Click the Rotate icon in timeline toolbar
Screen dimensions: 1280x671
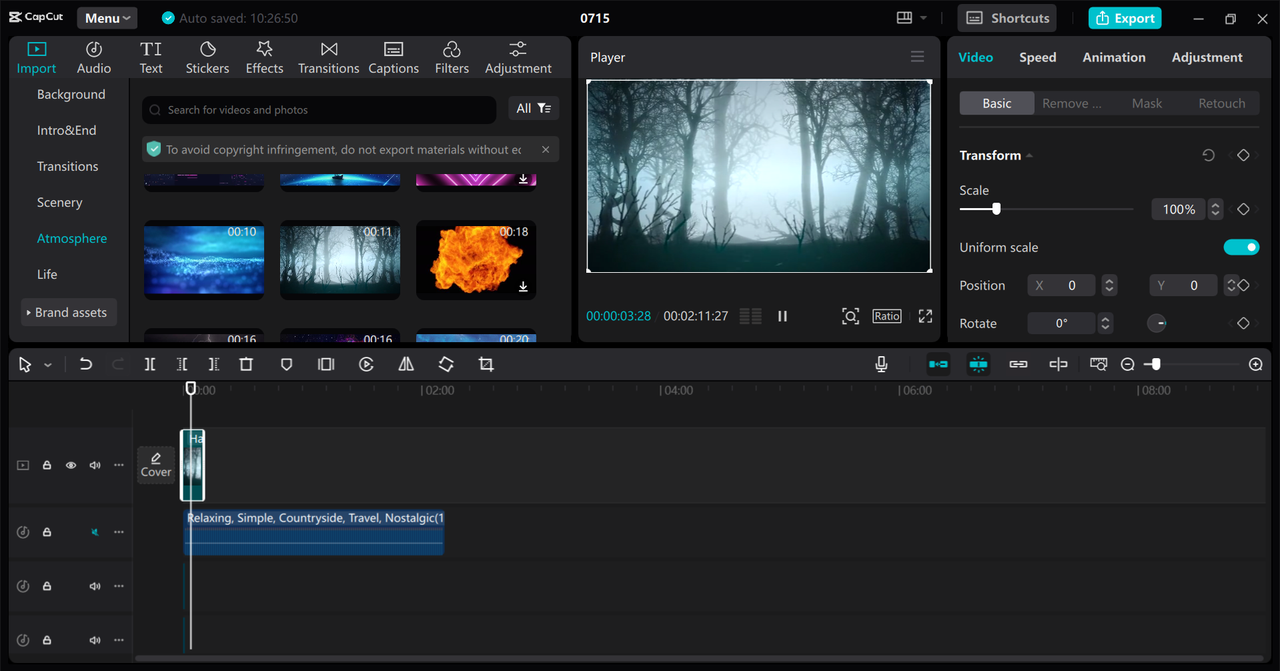pos(446,365)
